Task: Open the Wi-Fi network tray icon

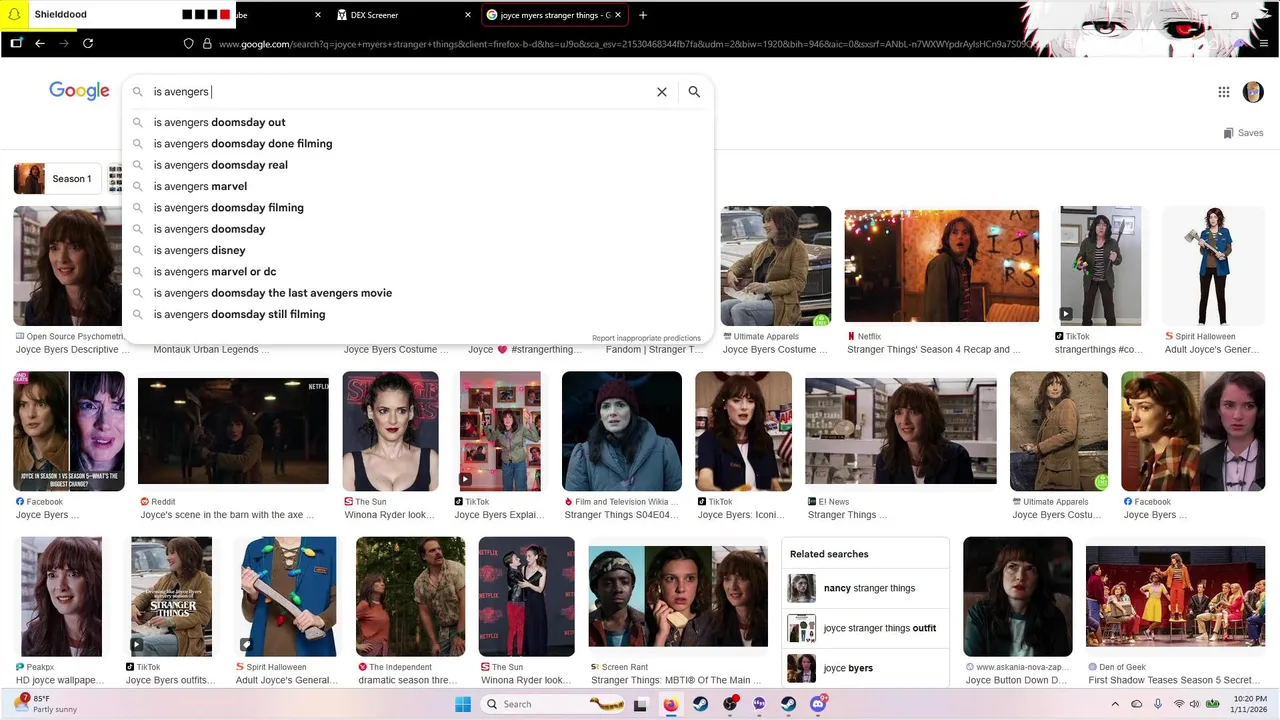Action: pos(1180,705)
